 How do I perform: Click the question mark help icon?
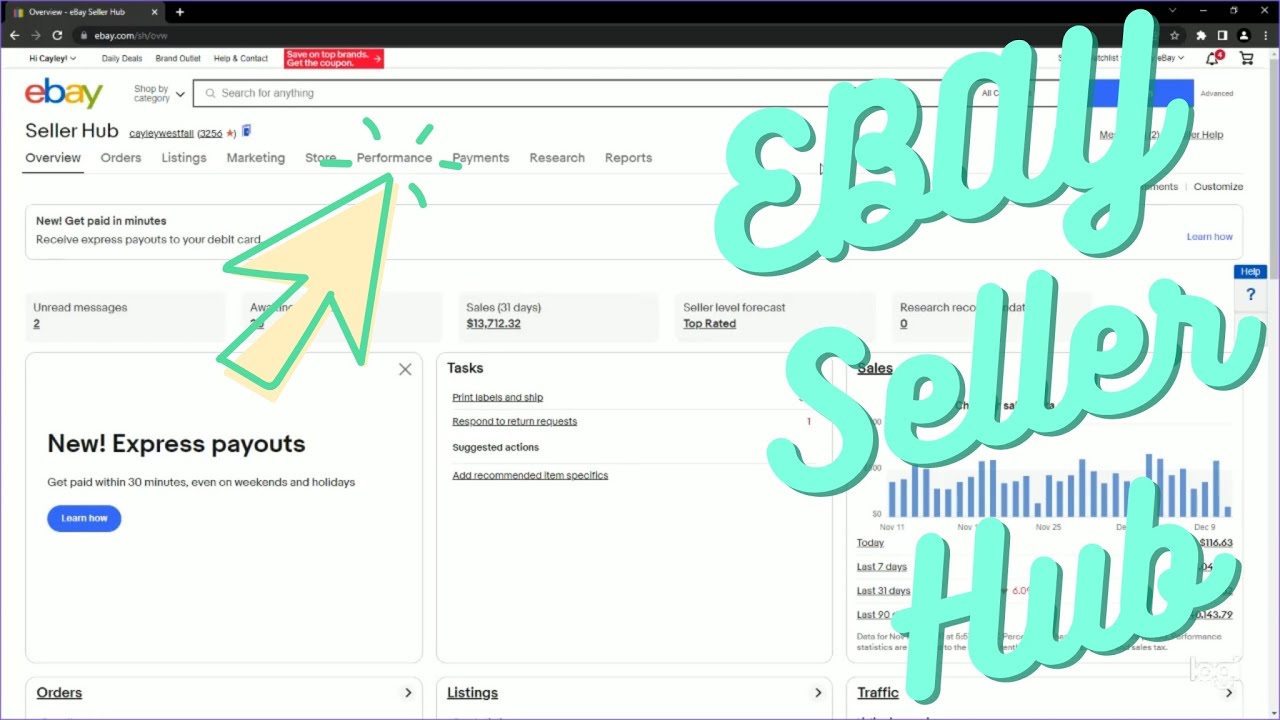click(1251, 295)
